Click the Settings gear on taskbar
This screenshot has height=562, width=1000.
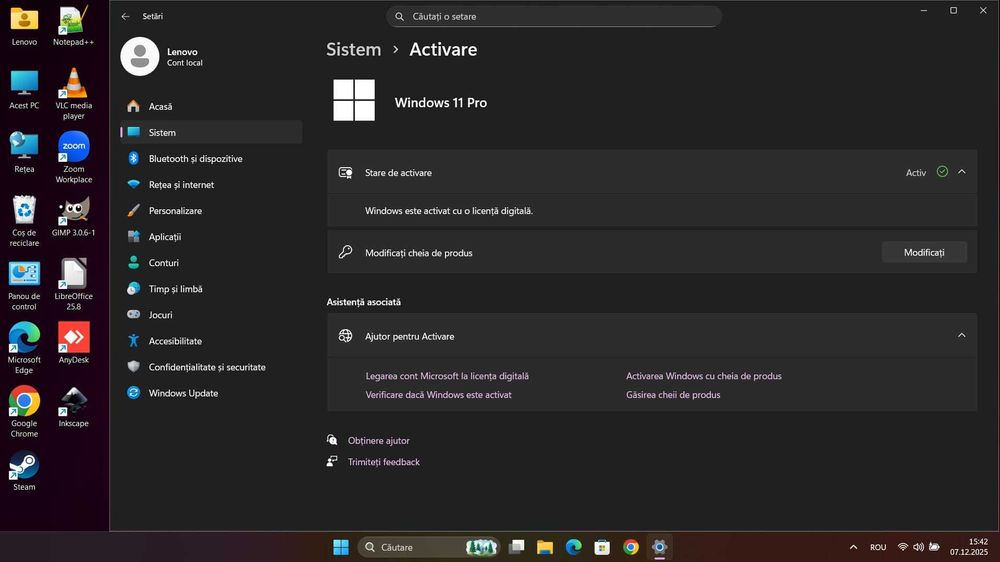[x=659, y=547]
